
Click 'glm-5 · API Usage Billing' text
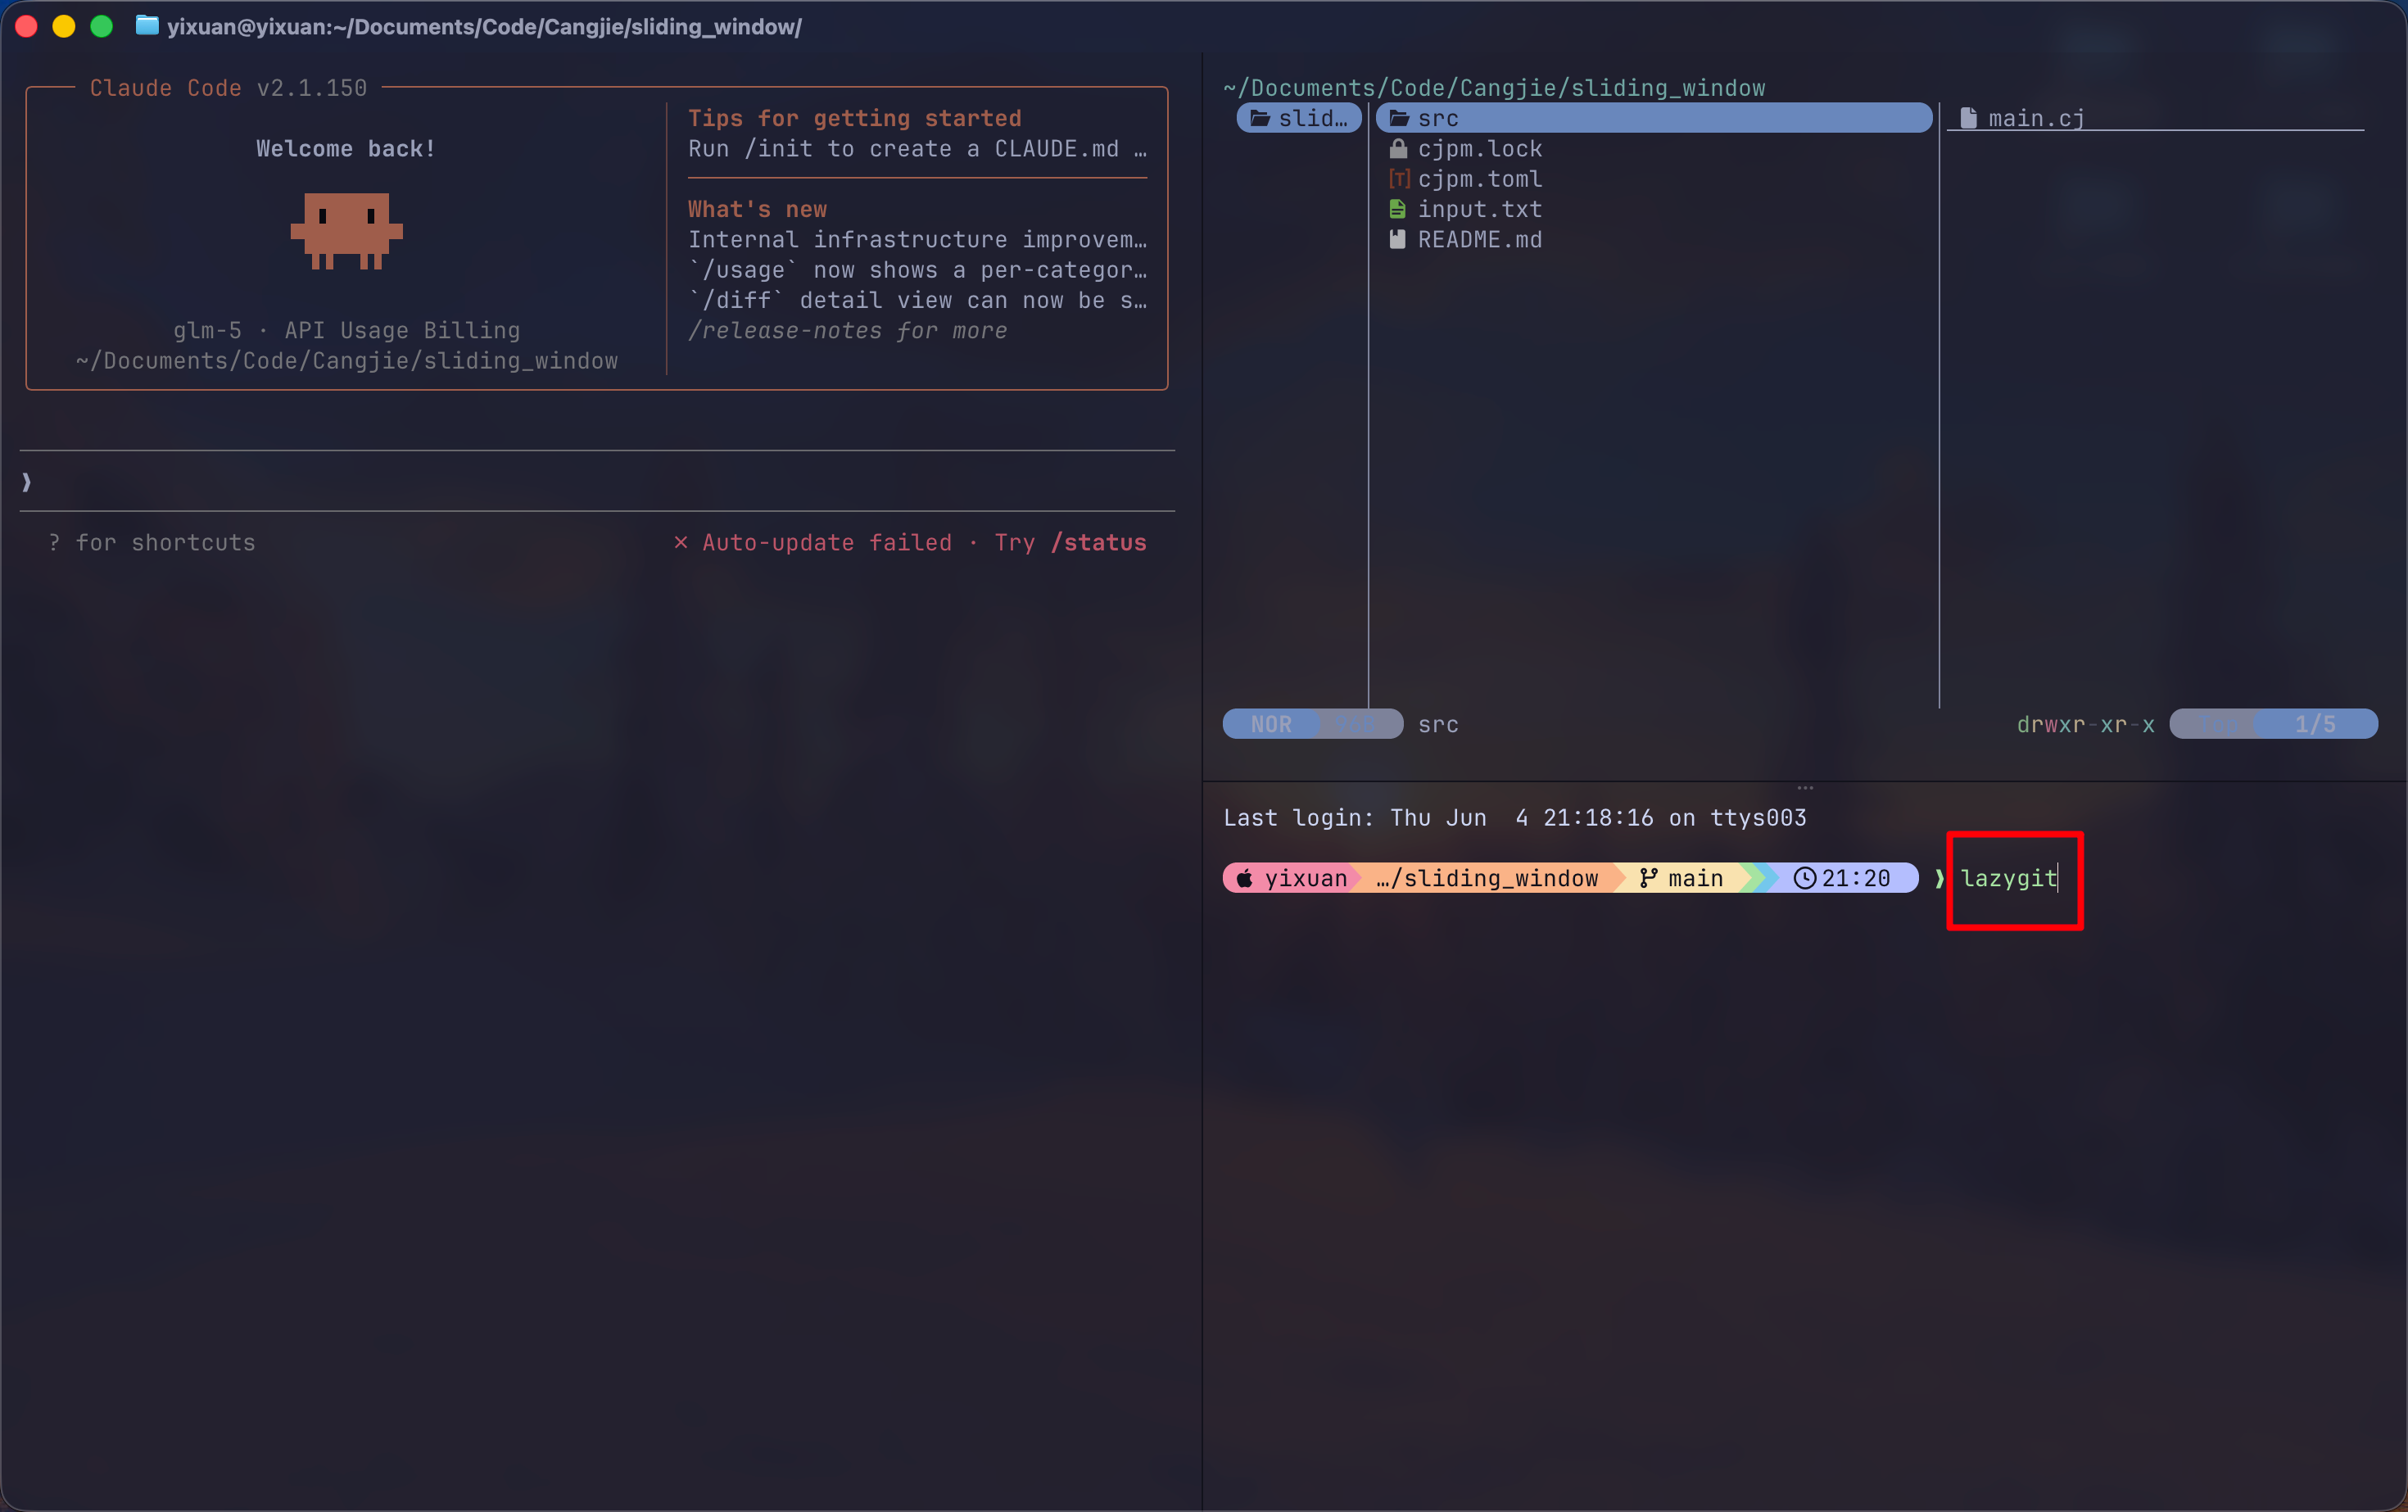pyautogui.click(x=346, y=330)
